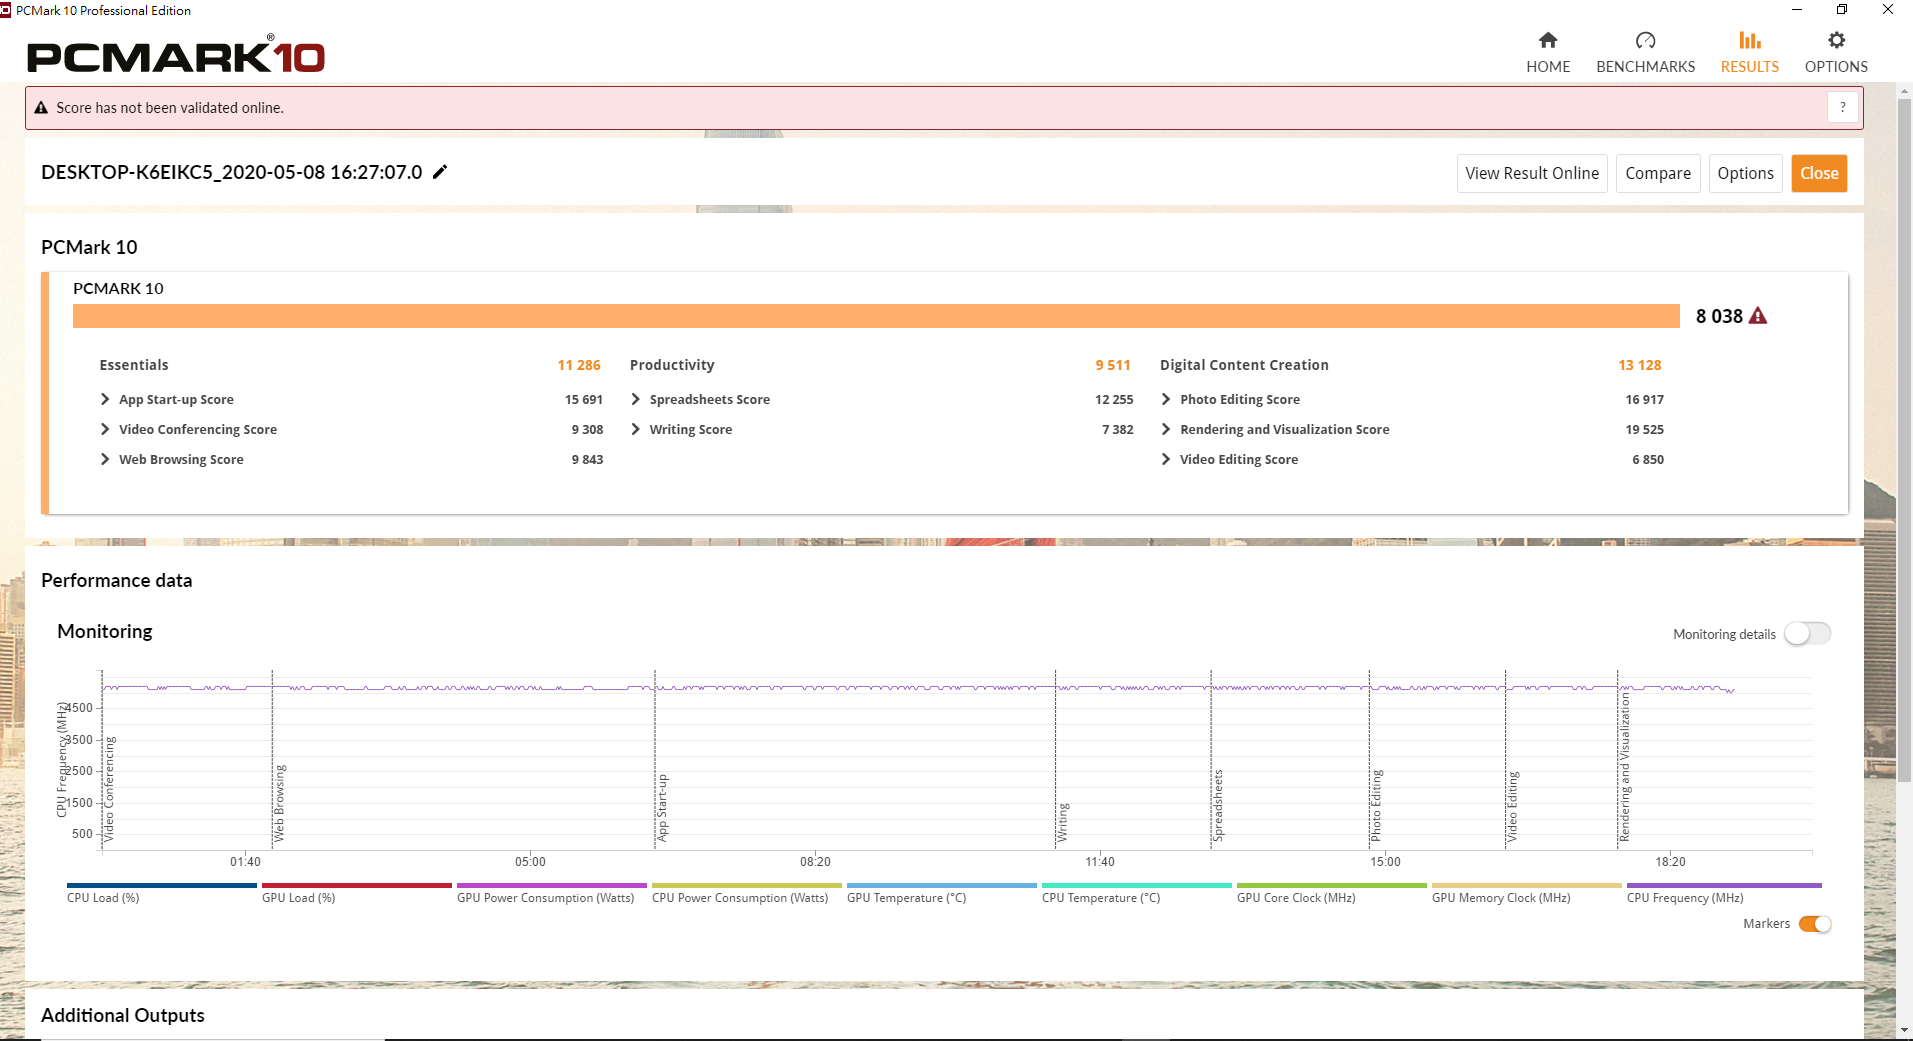Open the Options gear icon

tap(1836, 40)
